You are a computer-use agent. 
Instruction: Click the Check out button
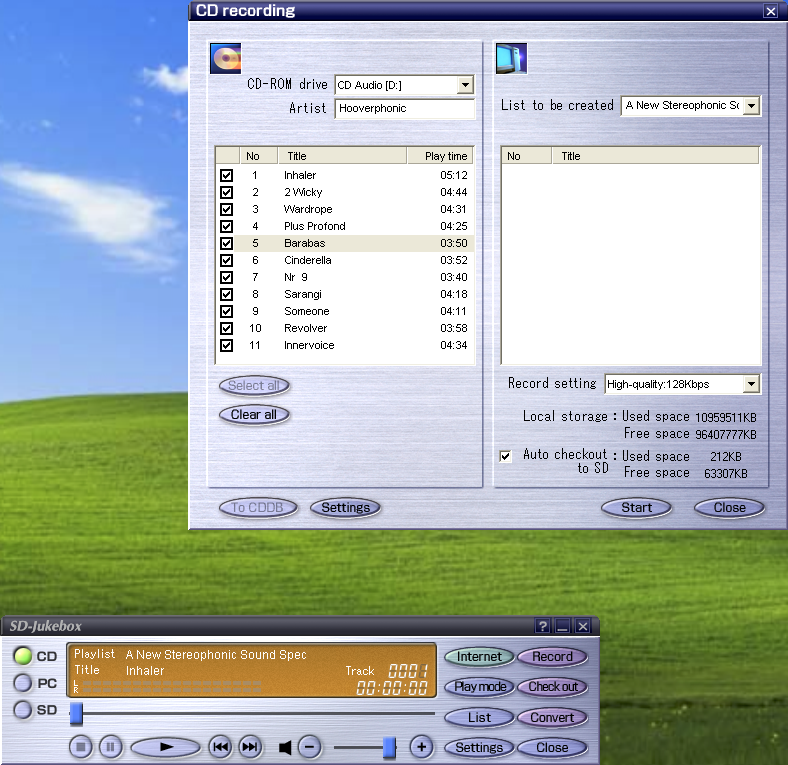pyautogui.click(x=552, y=687)
